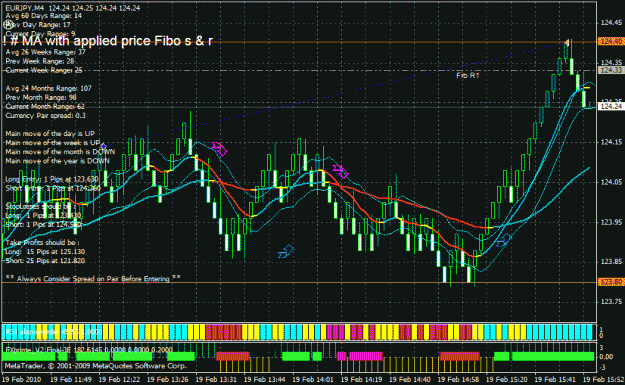Screen dimensions: 625x385
Task: Click 'Main move of the day is UP'
Action: click(x=50, y=134)
